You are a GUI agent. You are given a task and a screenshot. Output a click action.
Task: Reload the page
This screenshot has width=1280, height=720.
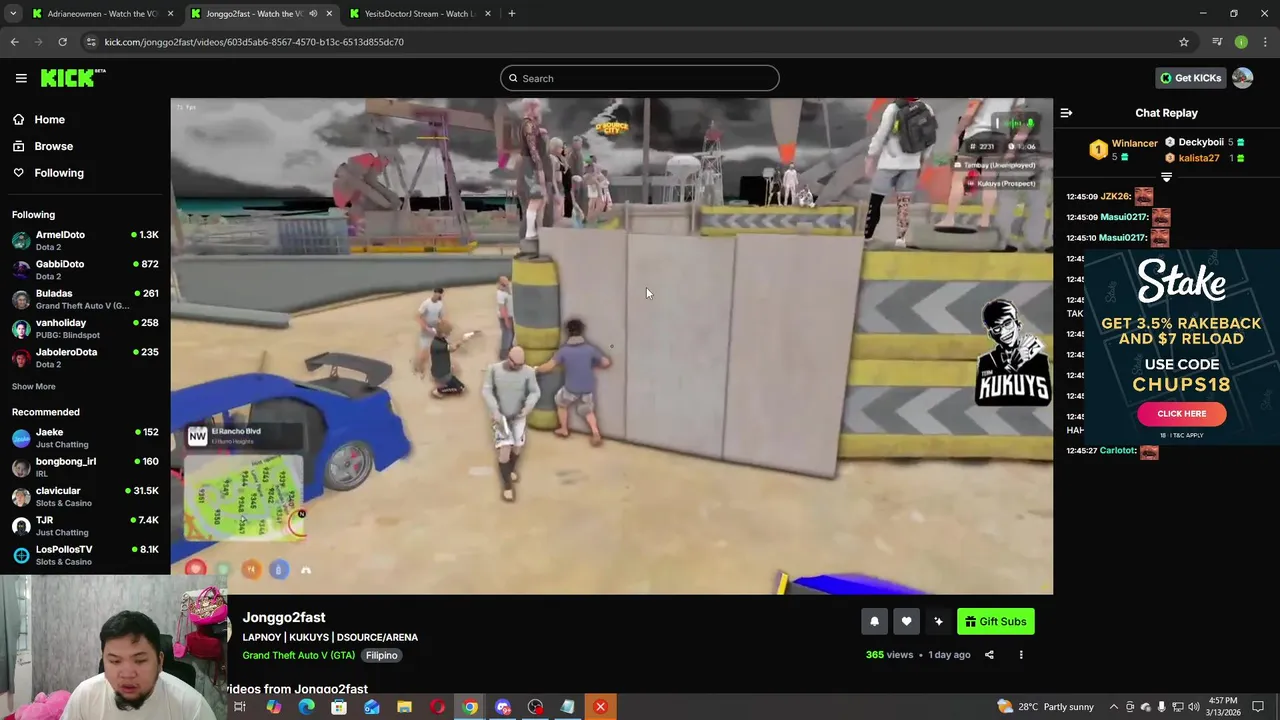coord(62,42)
